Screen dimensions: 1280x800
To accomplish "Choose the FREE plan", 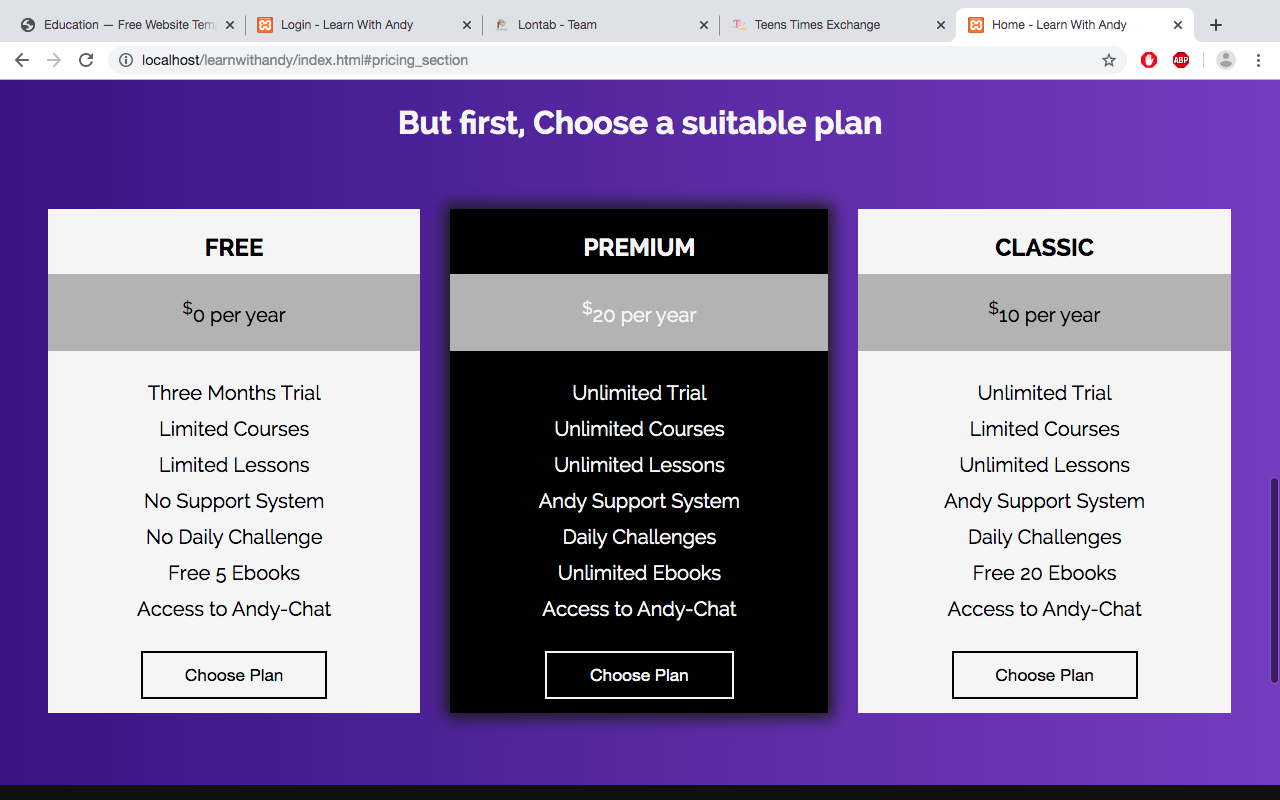I will 234,675.
